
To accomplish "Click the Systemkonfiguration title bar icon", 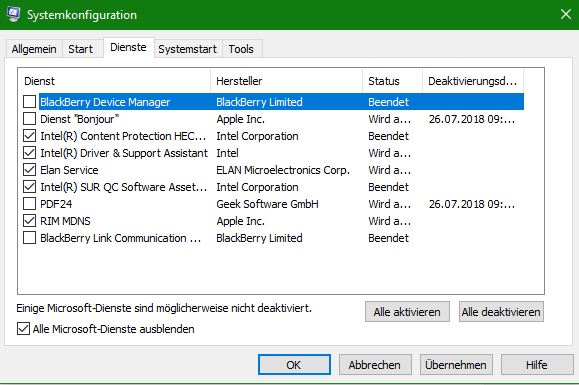I will 13,14.
